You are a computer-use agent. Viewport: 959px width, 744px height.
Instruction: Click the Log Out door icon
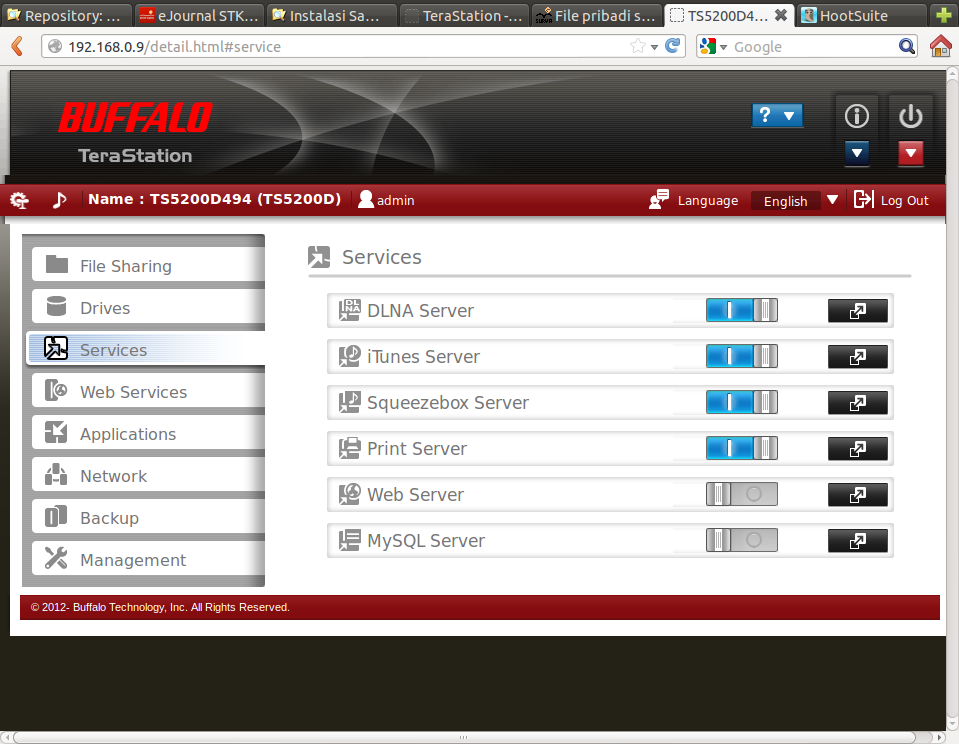pyautogui.click(x=864, y=199)
